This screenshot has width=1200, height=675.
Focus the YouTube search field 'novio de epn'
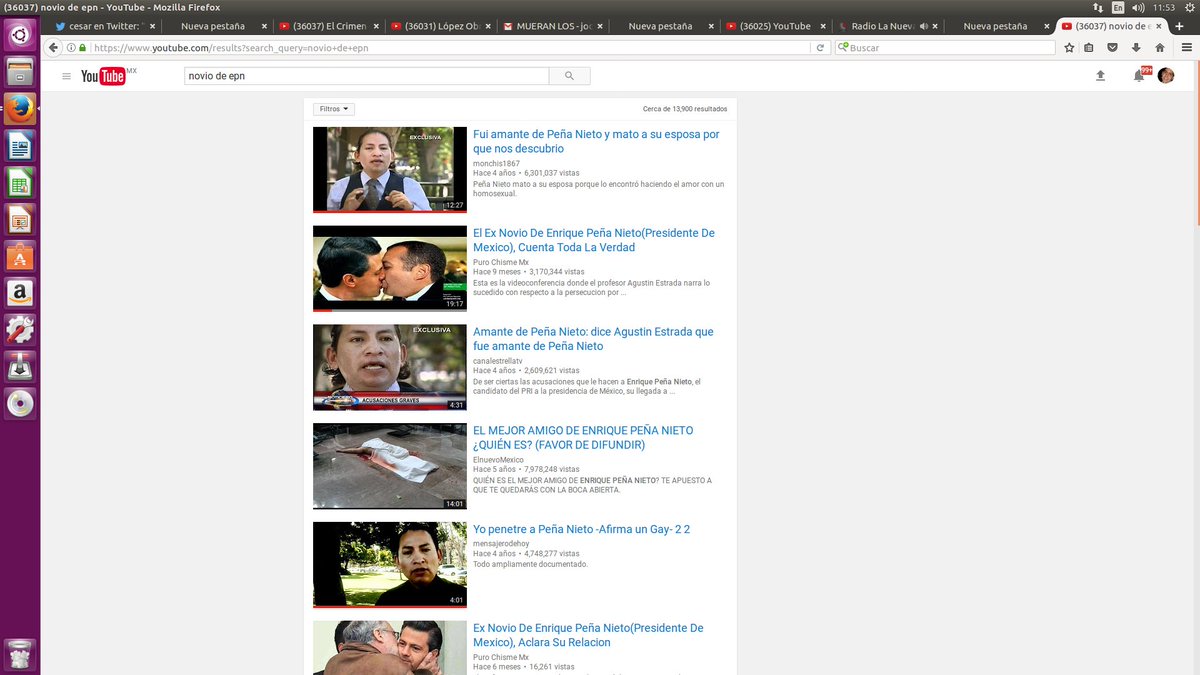point(367,76)
